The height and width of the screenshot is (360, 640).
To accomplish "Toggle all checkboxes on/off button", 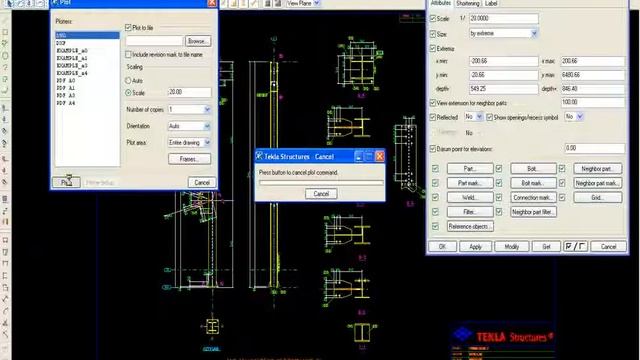I will point(576,247).
